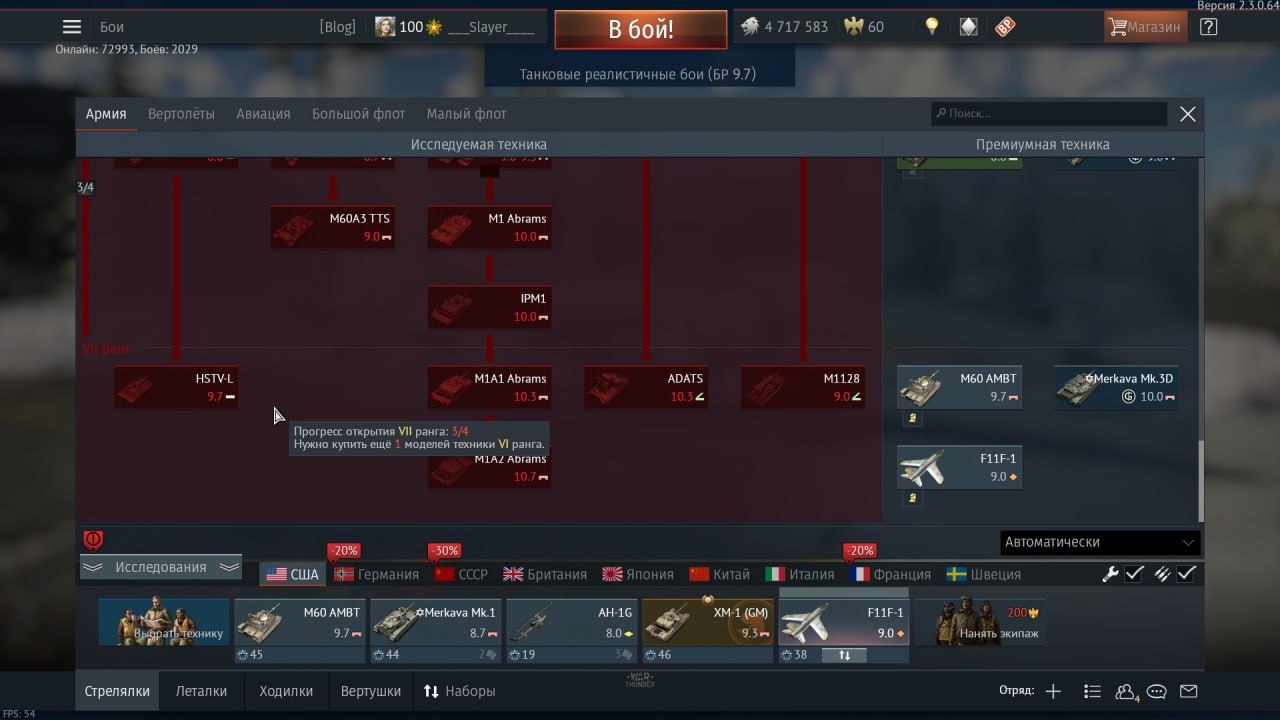Viewport: 1280px width, 720px height.
Task: Toggle the auto-refill ammo checkbox
Action: 1186,574
